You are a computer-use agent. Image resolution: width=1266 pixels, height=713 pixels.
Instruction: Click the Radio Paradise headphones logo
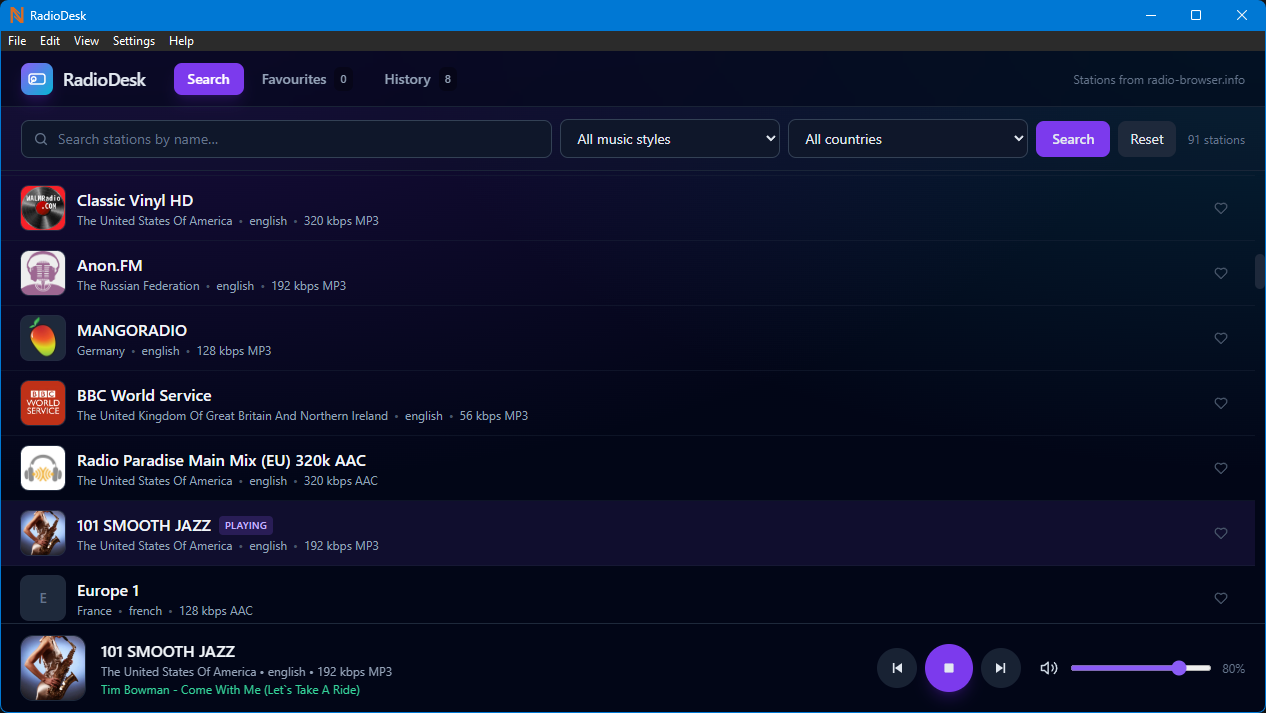point(43,468)
